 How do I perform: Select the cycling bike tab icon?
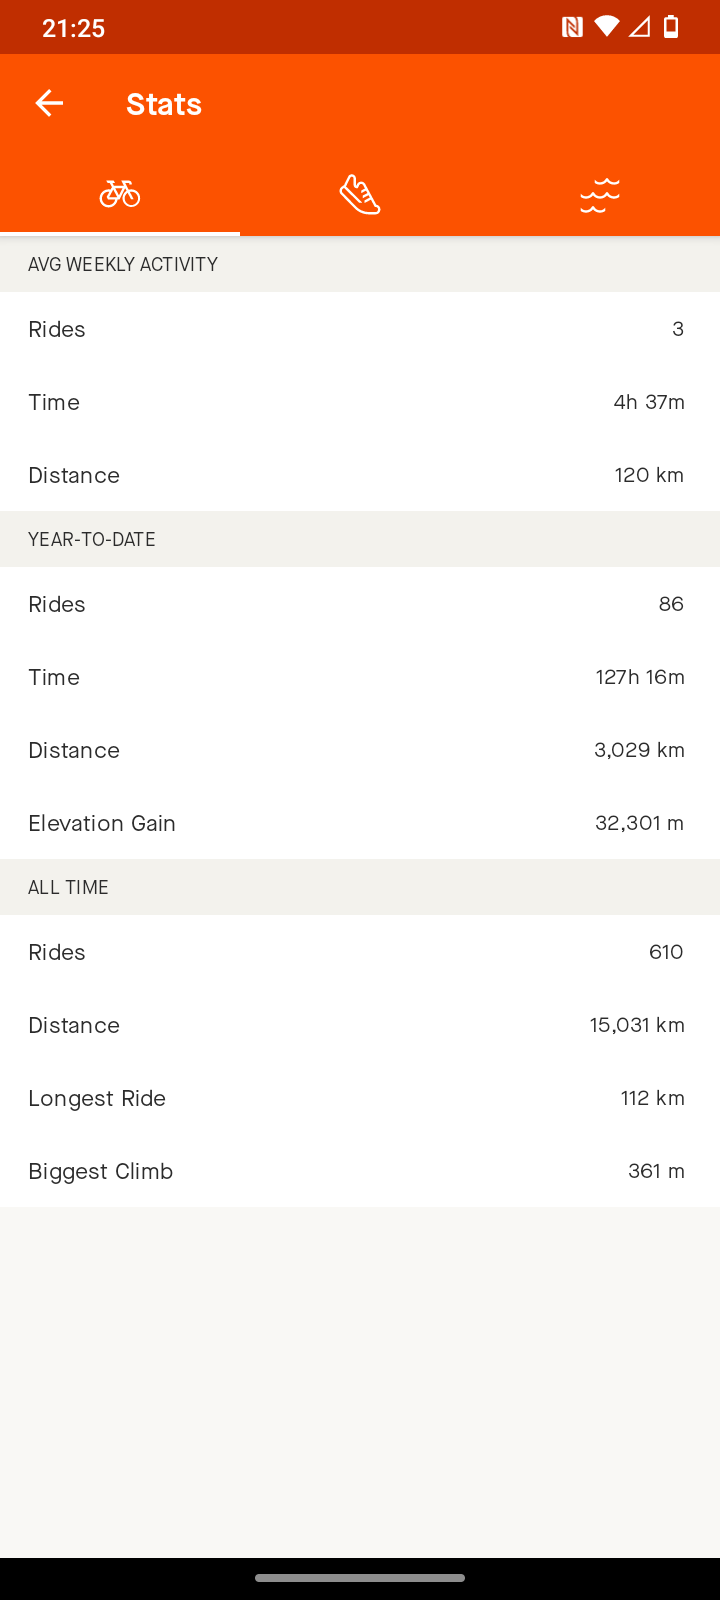(x=120, y=193)
